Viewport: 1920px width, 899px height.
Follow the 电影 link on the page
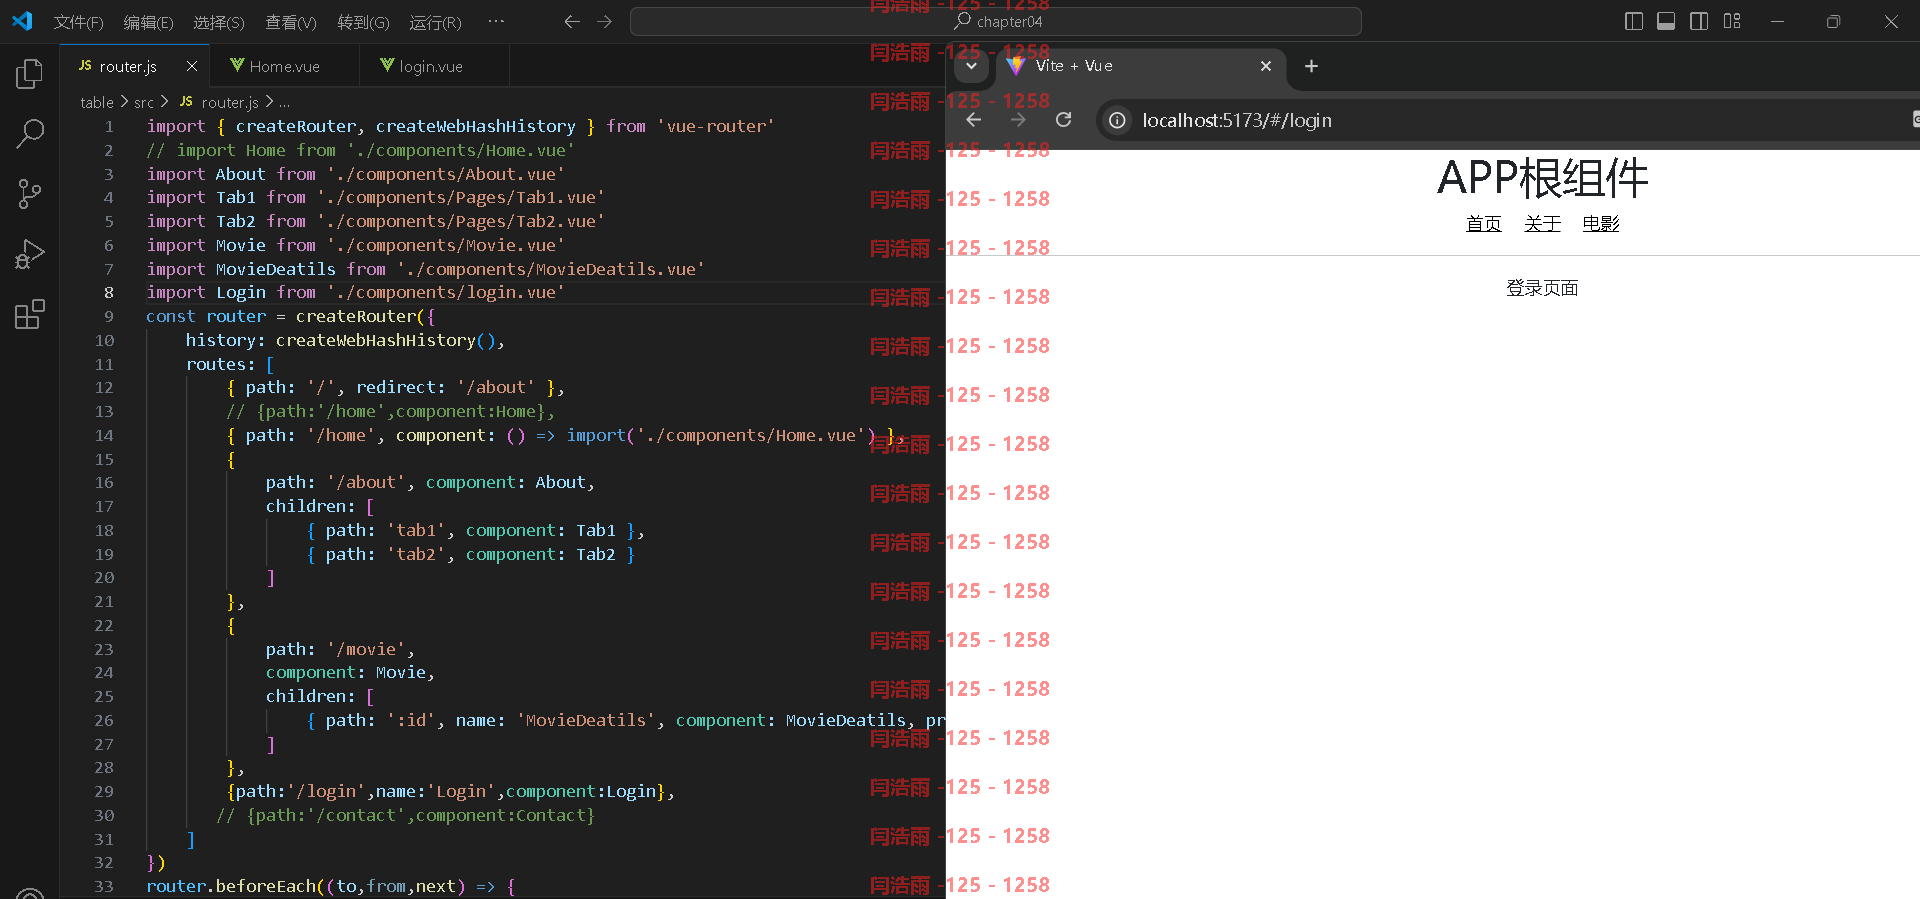[x=1600, y=224]
